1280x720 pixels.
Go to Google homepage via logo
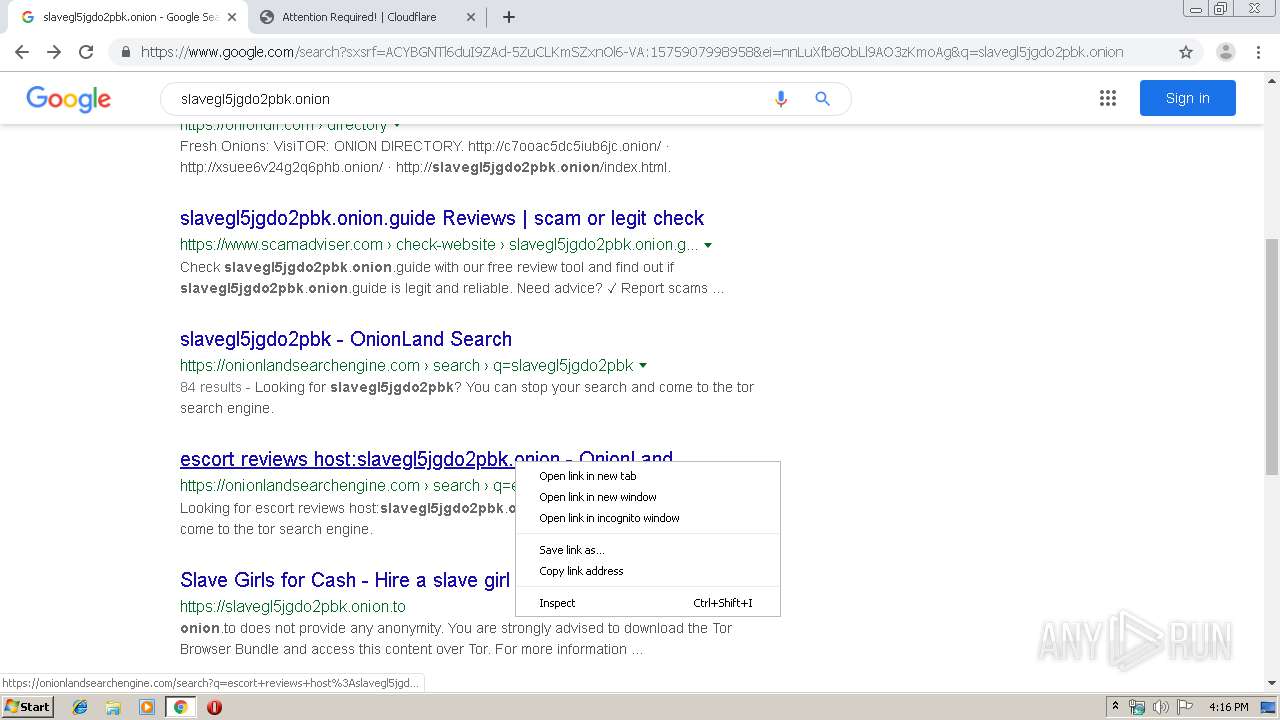click(x=68, y=99)
